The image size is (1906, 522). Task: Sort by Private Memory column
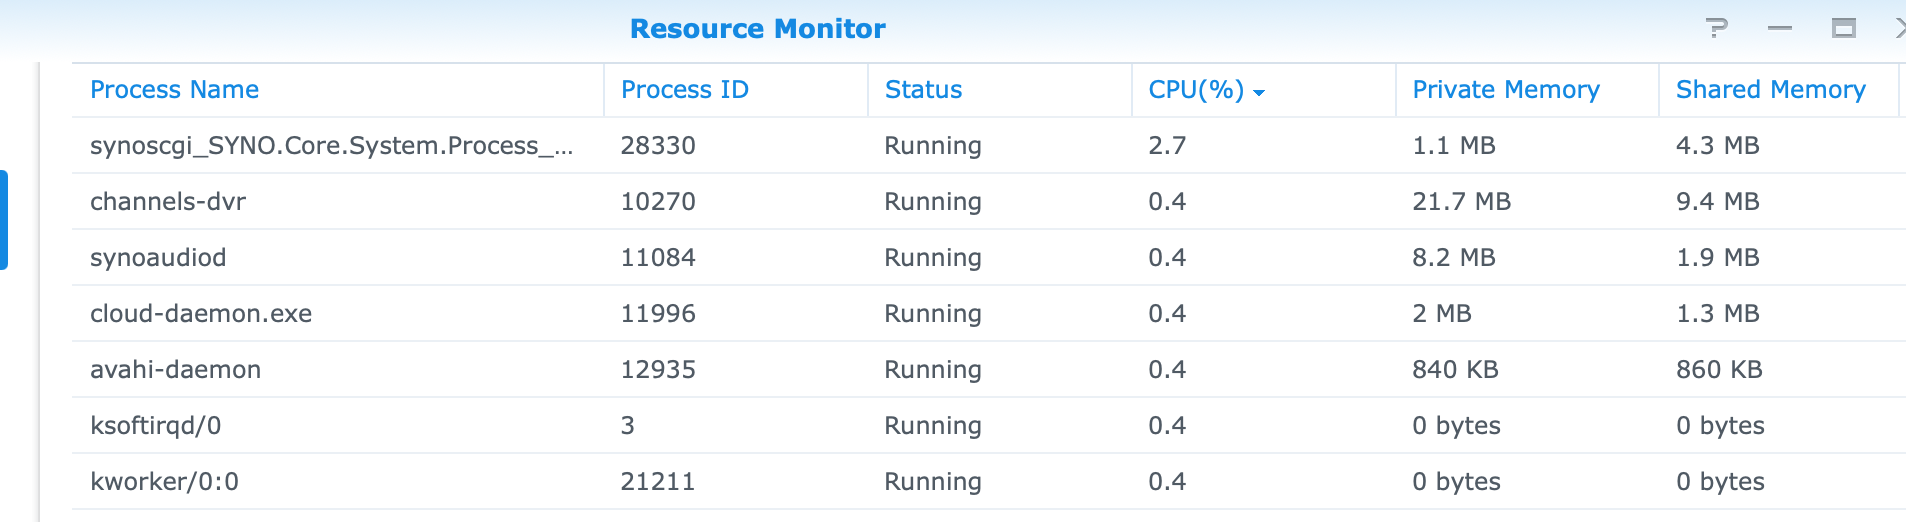[x=1505, y=90]
